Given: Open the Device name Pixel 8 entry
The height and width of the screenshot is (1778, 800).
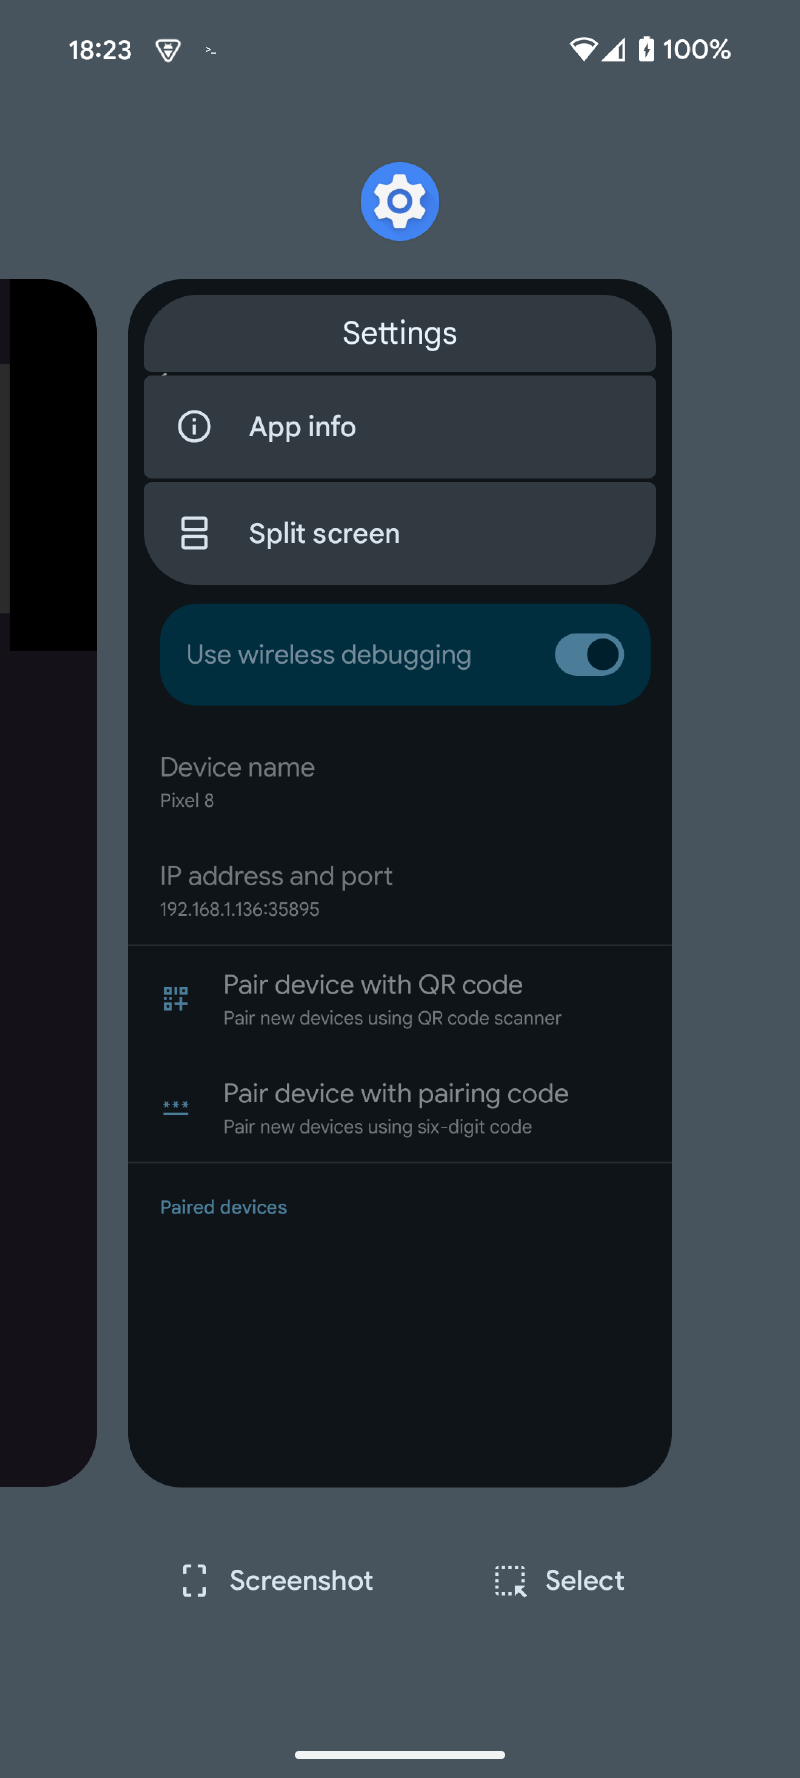Looking at the screenshot, I should coord(238,782).
